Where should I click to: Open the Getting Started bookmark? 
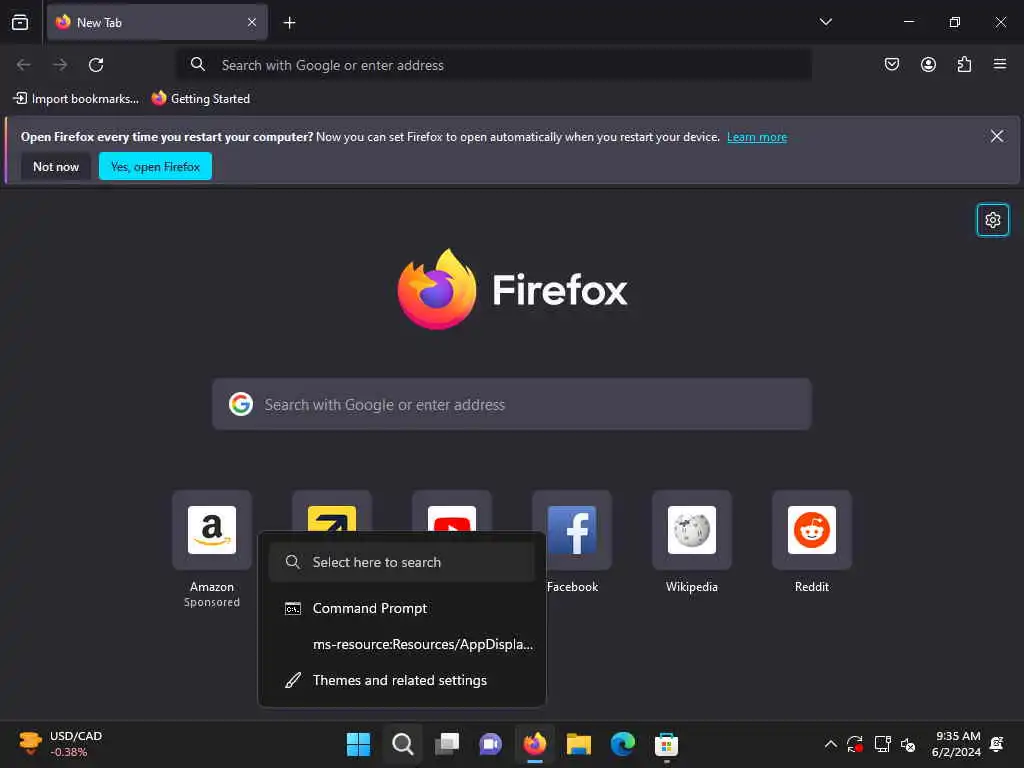click(201, 99)
